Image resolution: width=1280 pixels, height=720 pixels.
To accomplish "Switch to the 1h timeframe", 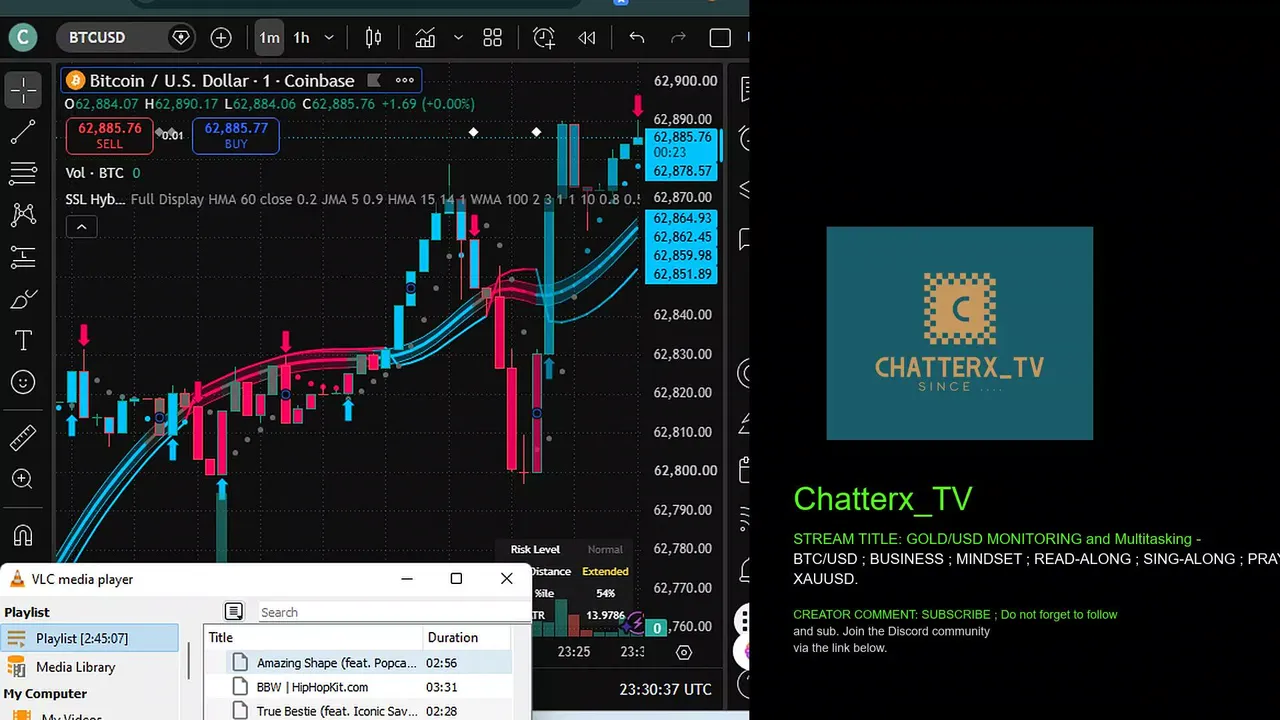I will pos(301,38).
